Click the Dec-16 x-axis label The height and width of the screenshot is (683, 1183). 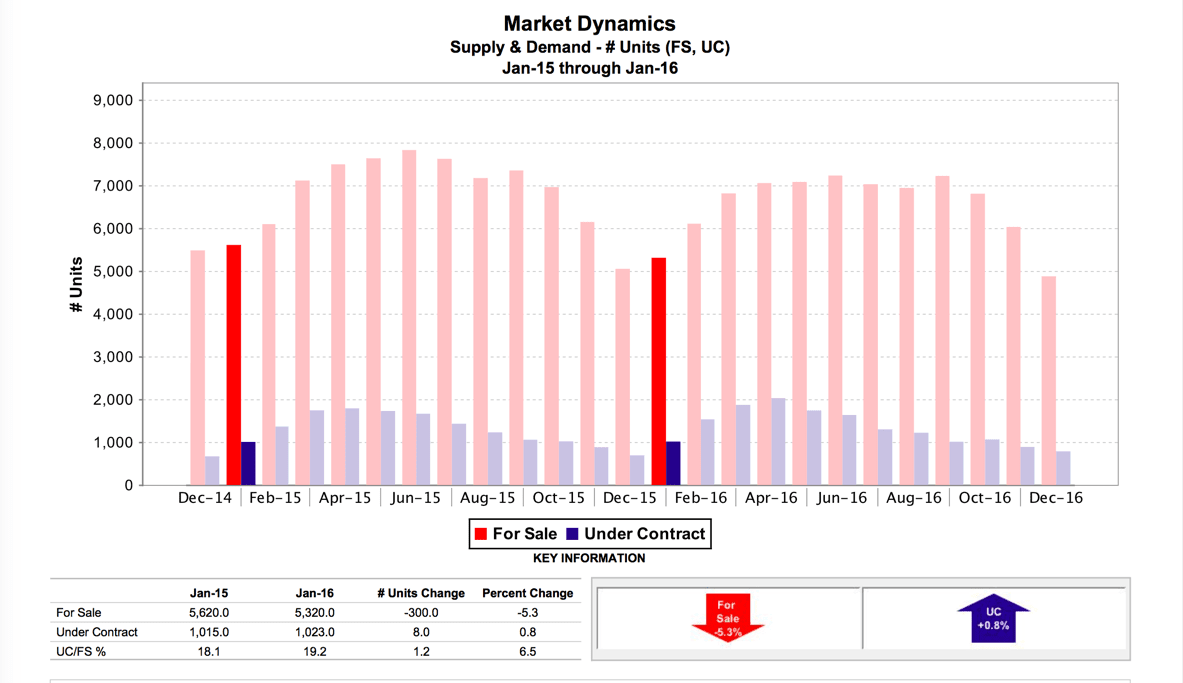pos(1055,497)
